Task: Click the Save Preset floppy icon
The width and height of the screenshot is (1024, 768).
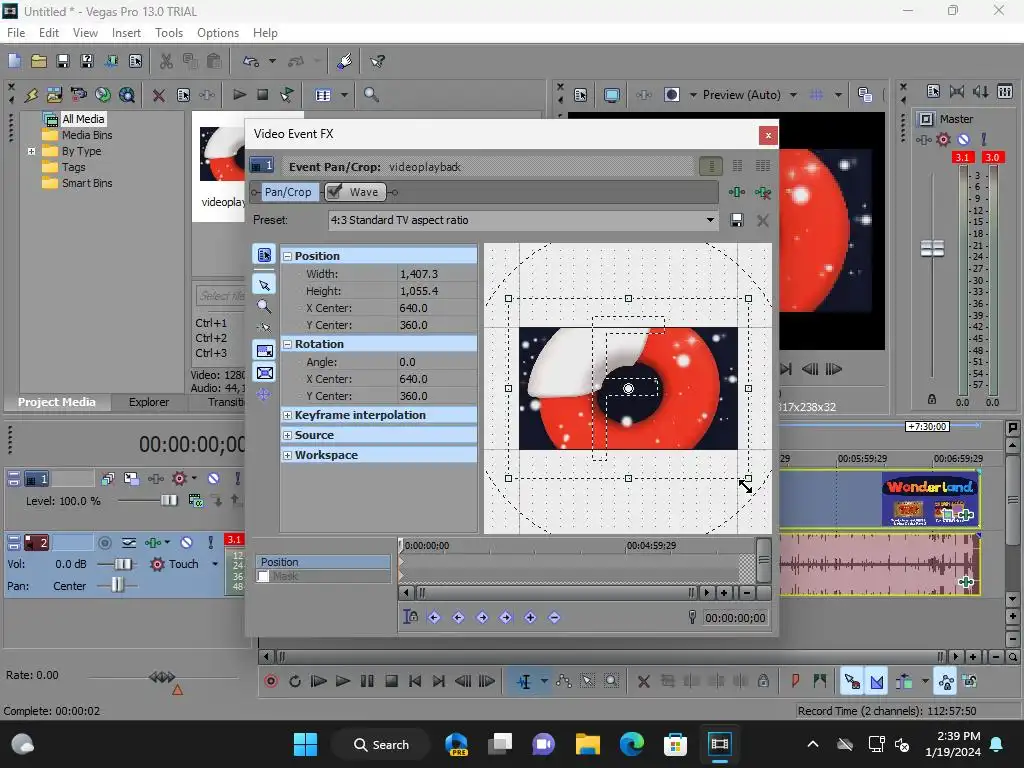Action: click(x=737, y=220)
